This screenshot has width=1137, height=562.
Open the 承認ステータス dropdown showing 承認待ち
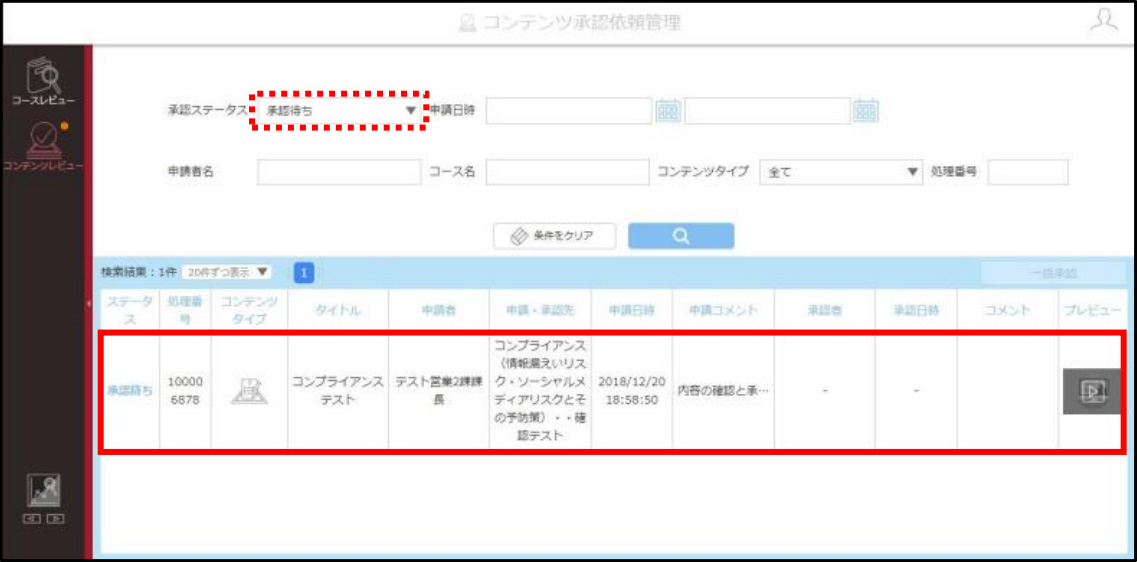point(339,111)
